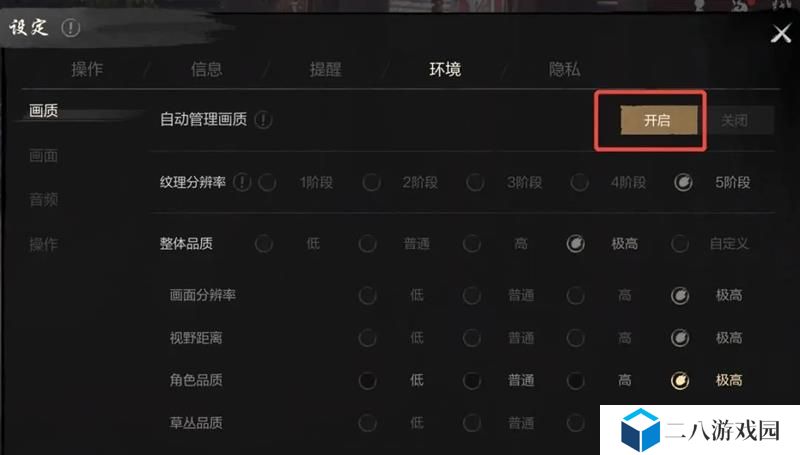Click info icon beside 纹理分辨率
Image resolution: width=800 pixels, height=455 pixels.
point(242,182)
